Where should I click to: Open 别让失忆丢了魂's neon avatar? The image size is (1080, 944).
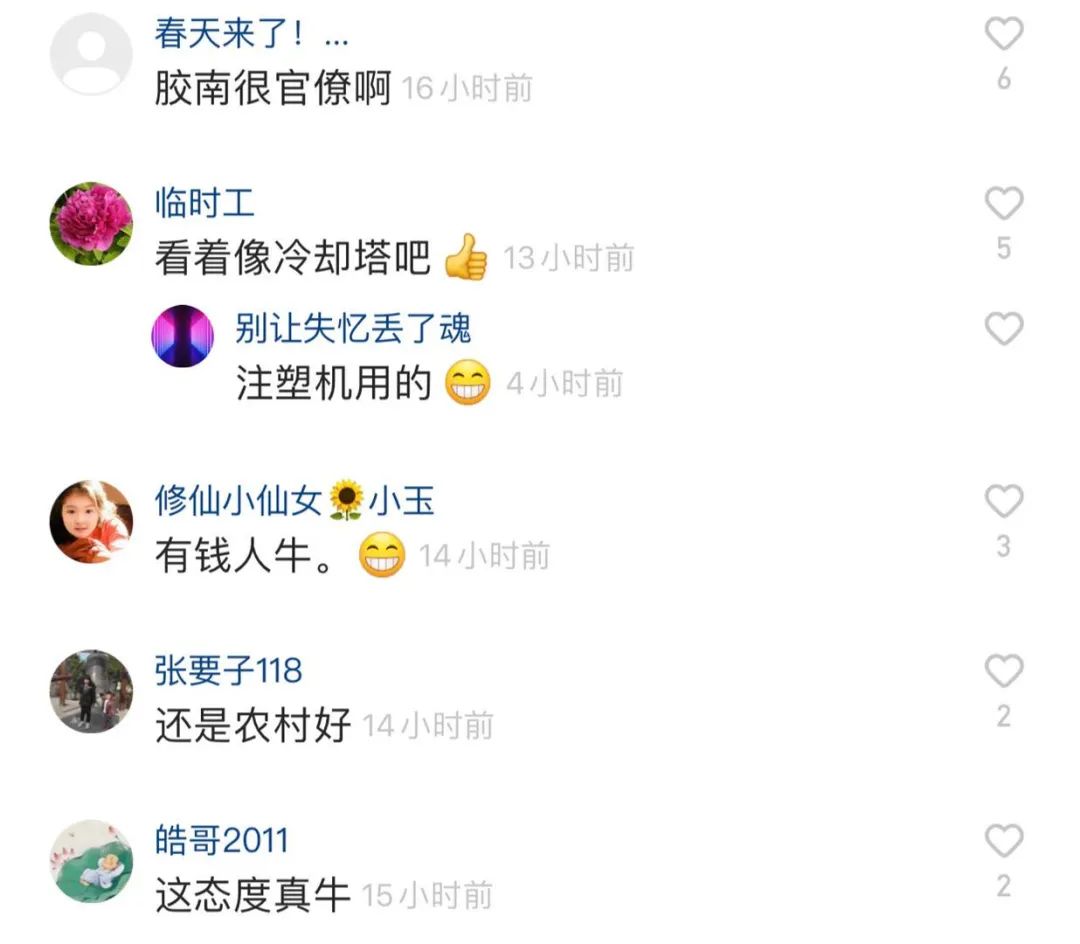coord(183,336)
